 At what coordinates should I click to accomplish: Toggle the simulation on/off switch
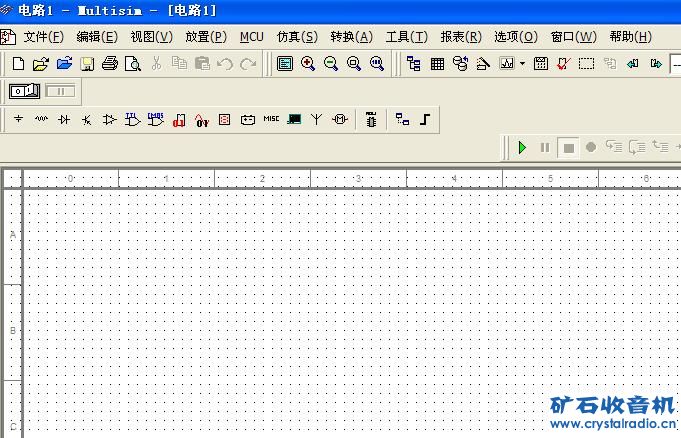25,91
